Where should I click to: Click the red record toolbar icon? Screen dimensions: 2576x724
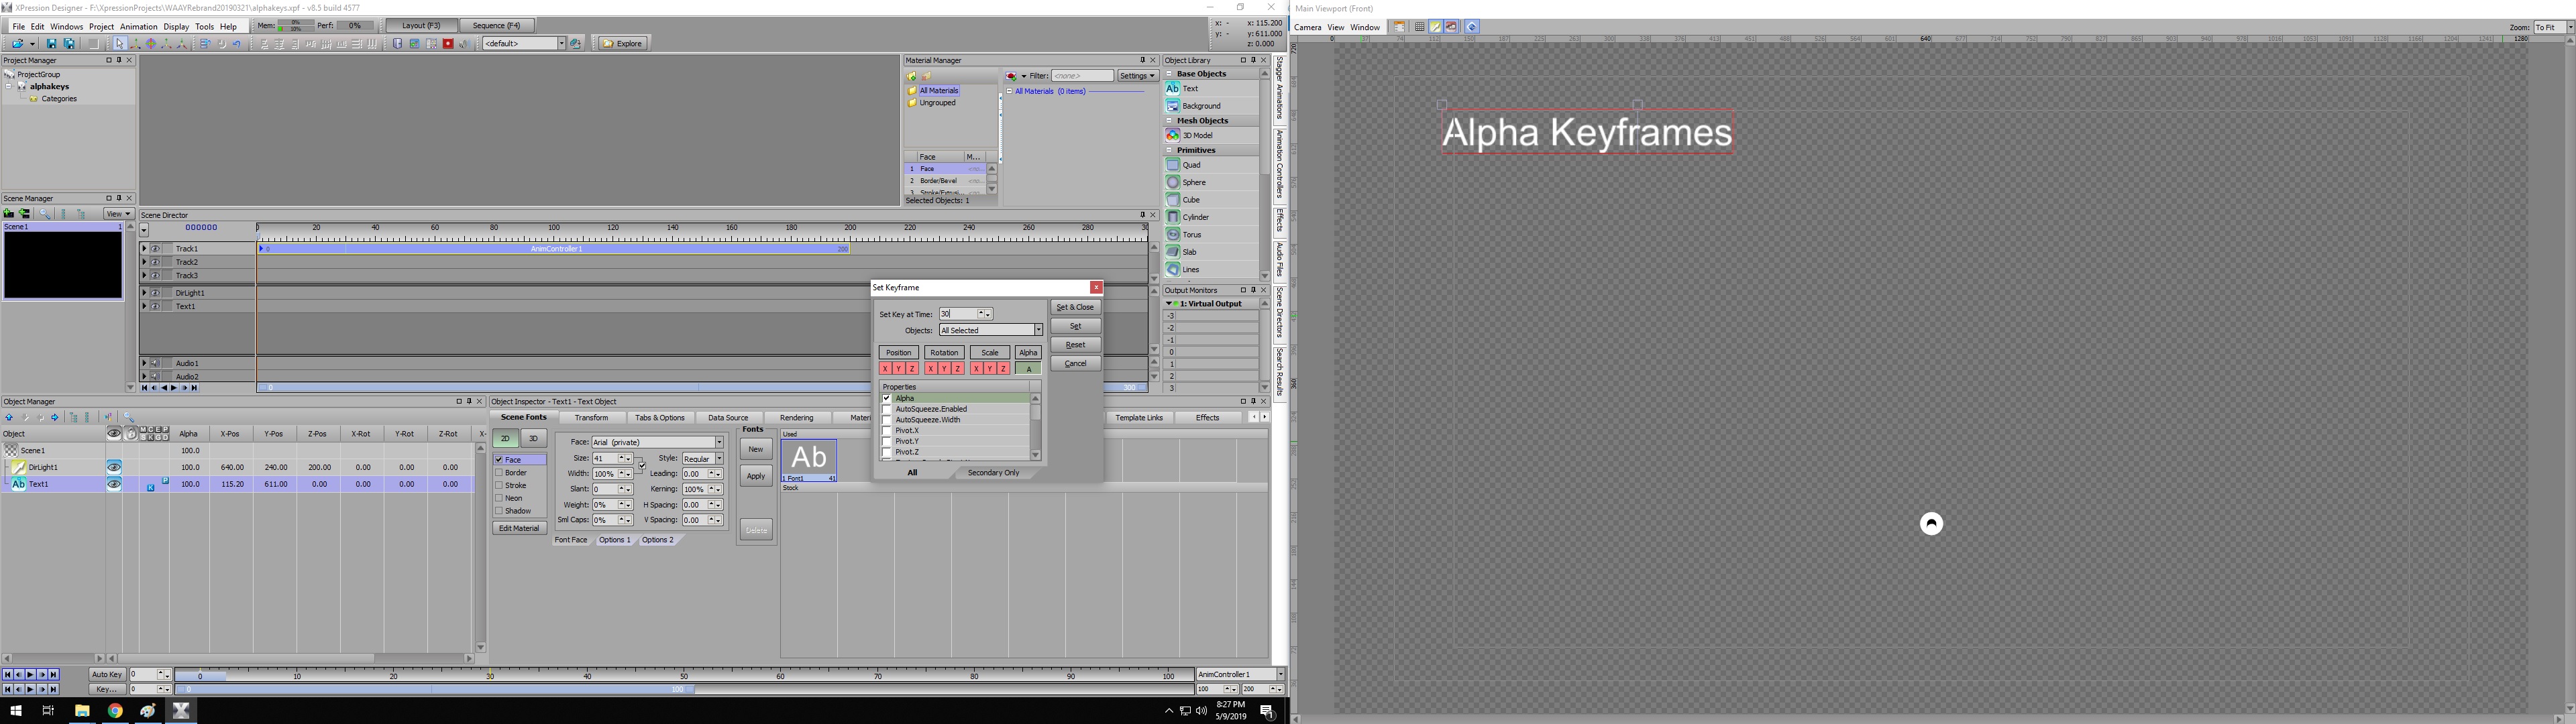pos(448,43)
